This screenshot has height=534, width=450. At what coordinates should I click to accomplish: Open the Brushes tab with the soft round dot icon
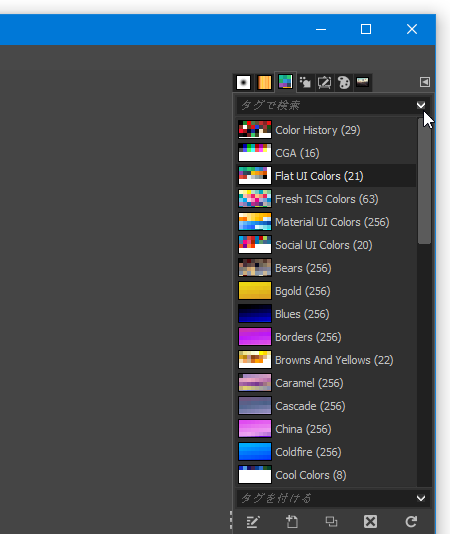(x=243, y=82)
